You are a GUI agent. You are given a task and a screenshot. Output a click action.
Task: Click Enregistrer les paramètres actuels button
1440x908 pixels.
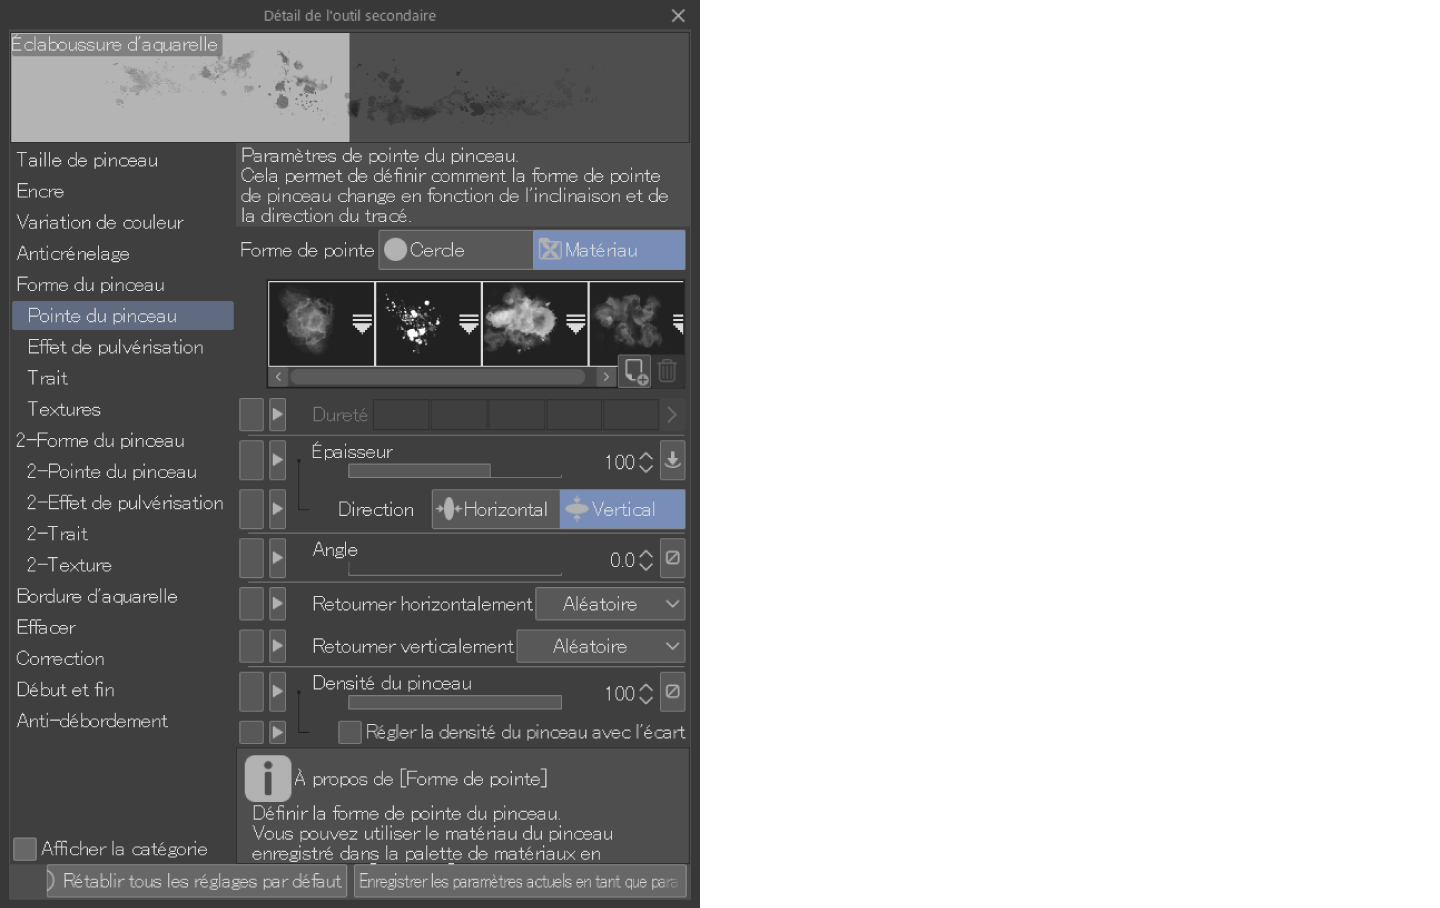[519, 881]
